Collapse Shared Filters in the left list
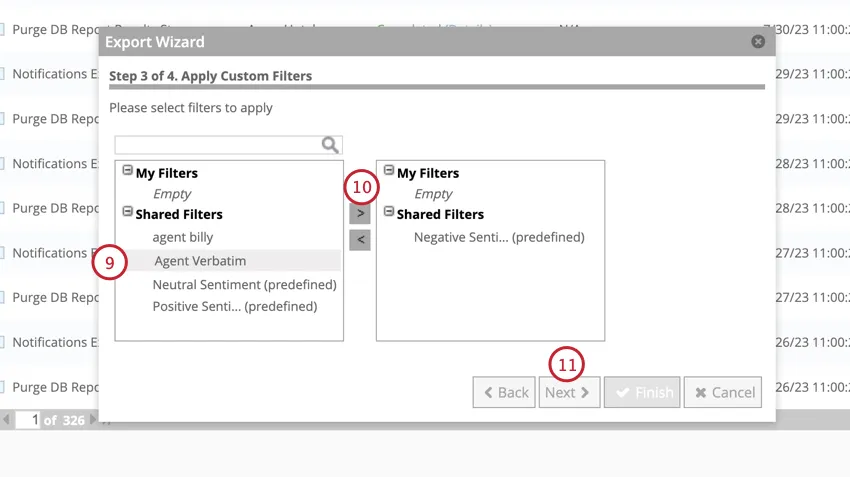The height and width of the screenshot is (477, 850). [128, 212]
